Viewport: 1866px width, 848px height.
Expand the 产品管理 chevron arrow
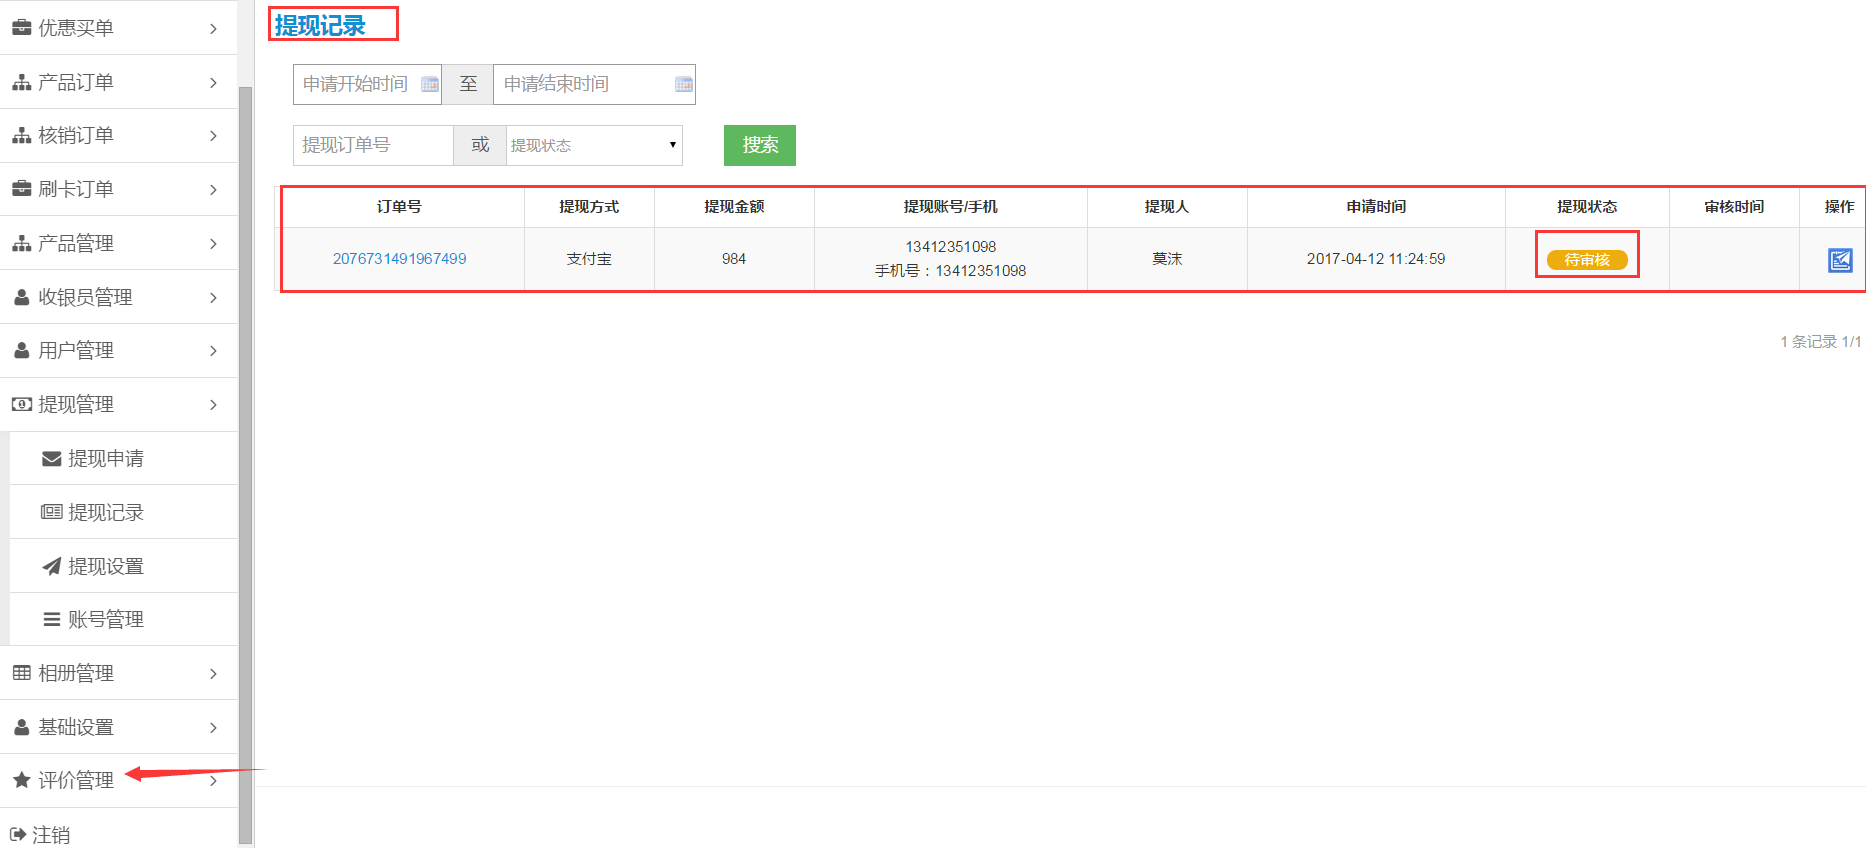[213, 244]
